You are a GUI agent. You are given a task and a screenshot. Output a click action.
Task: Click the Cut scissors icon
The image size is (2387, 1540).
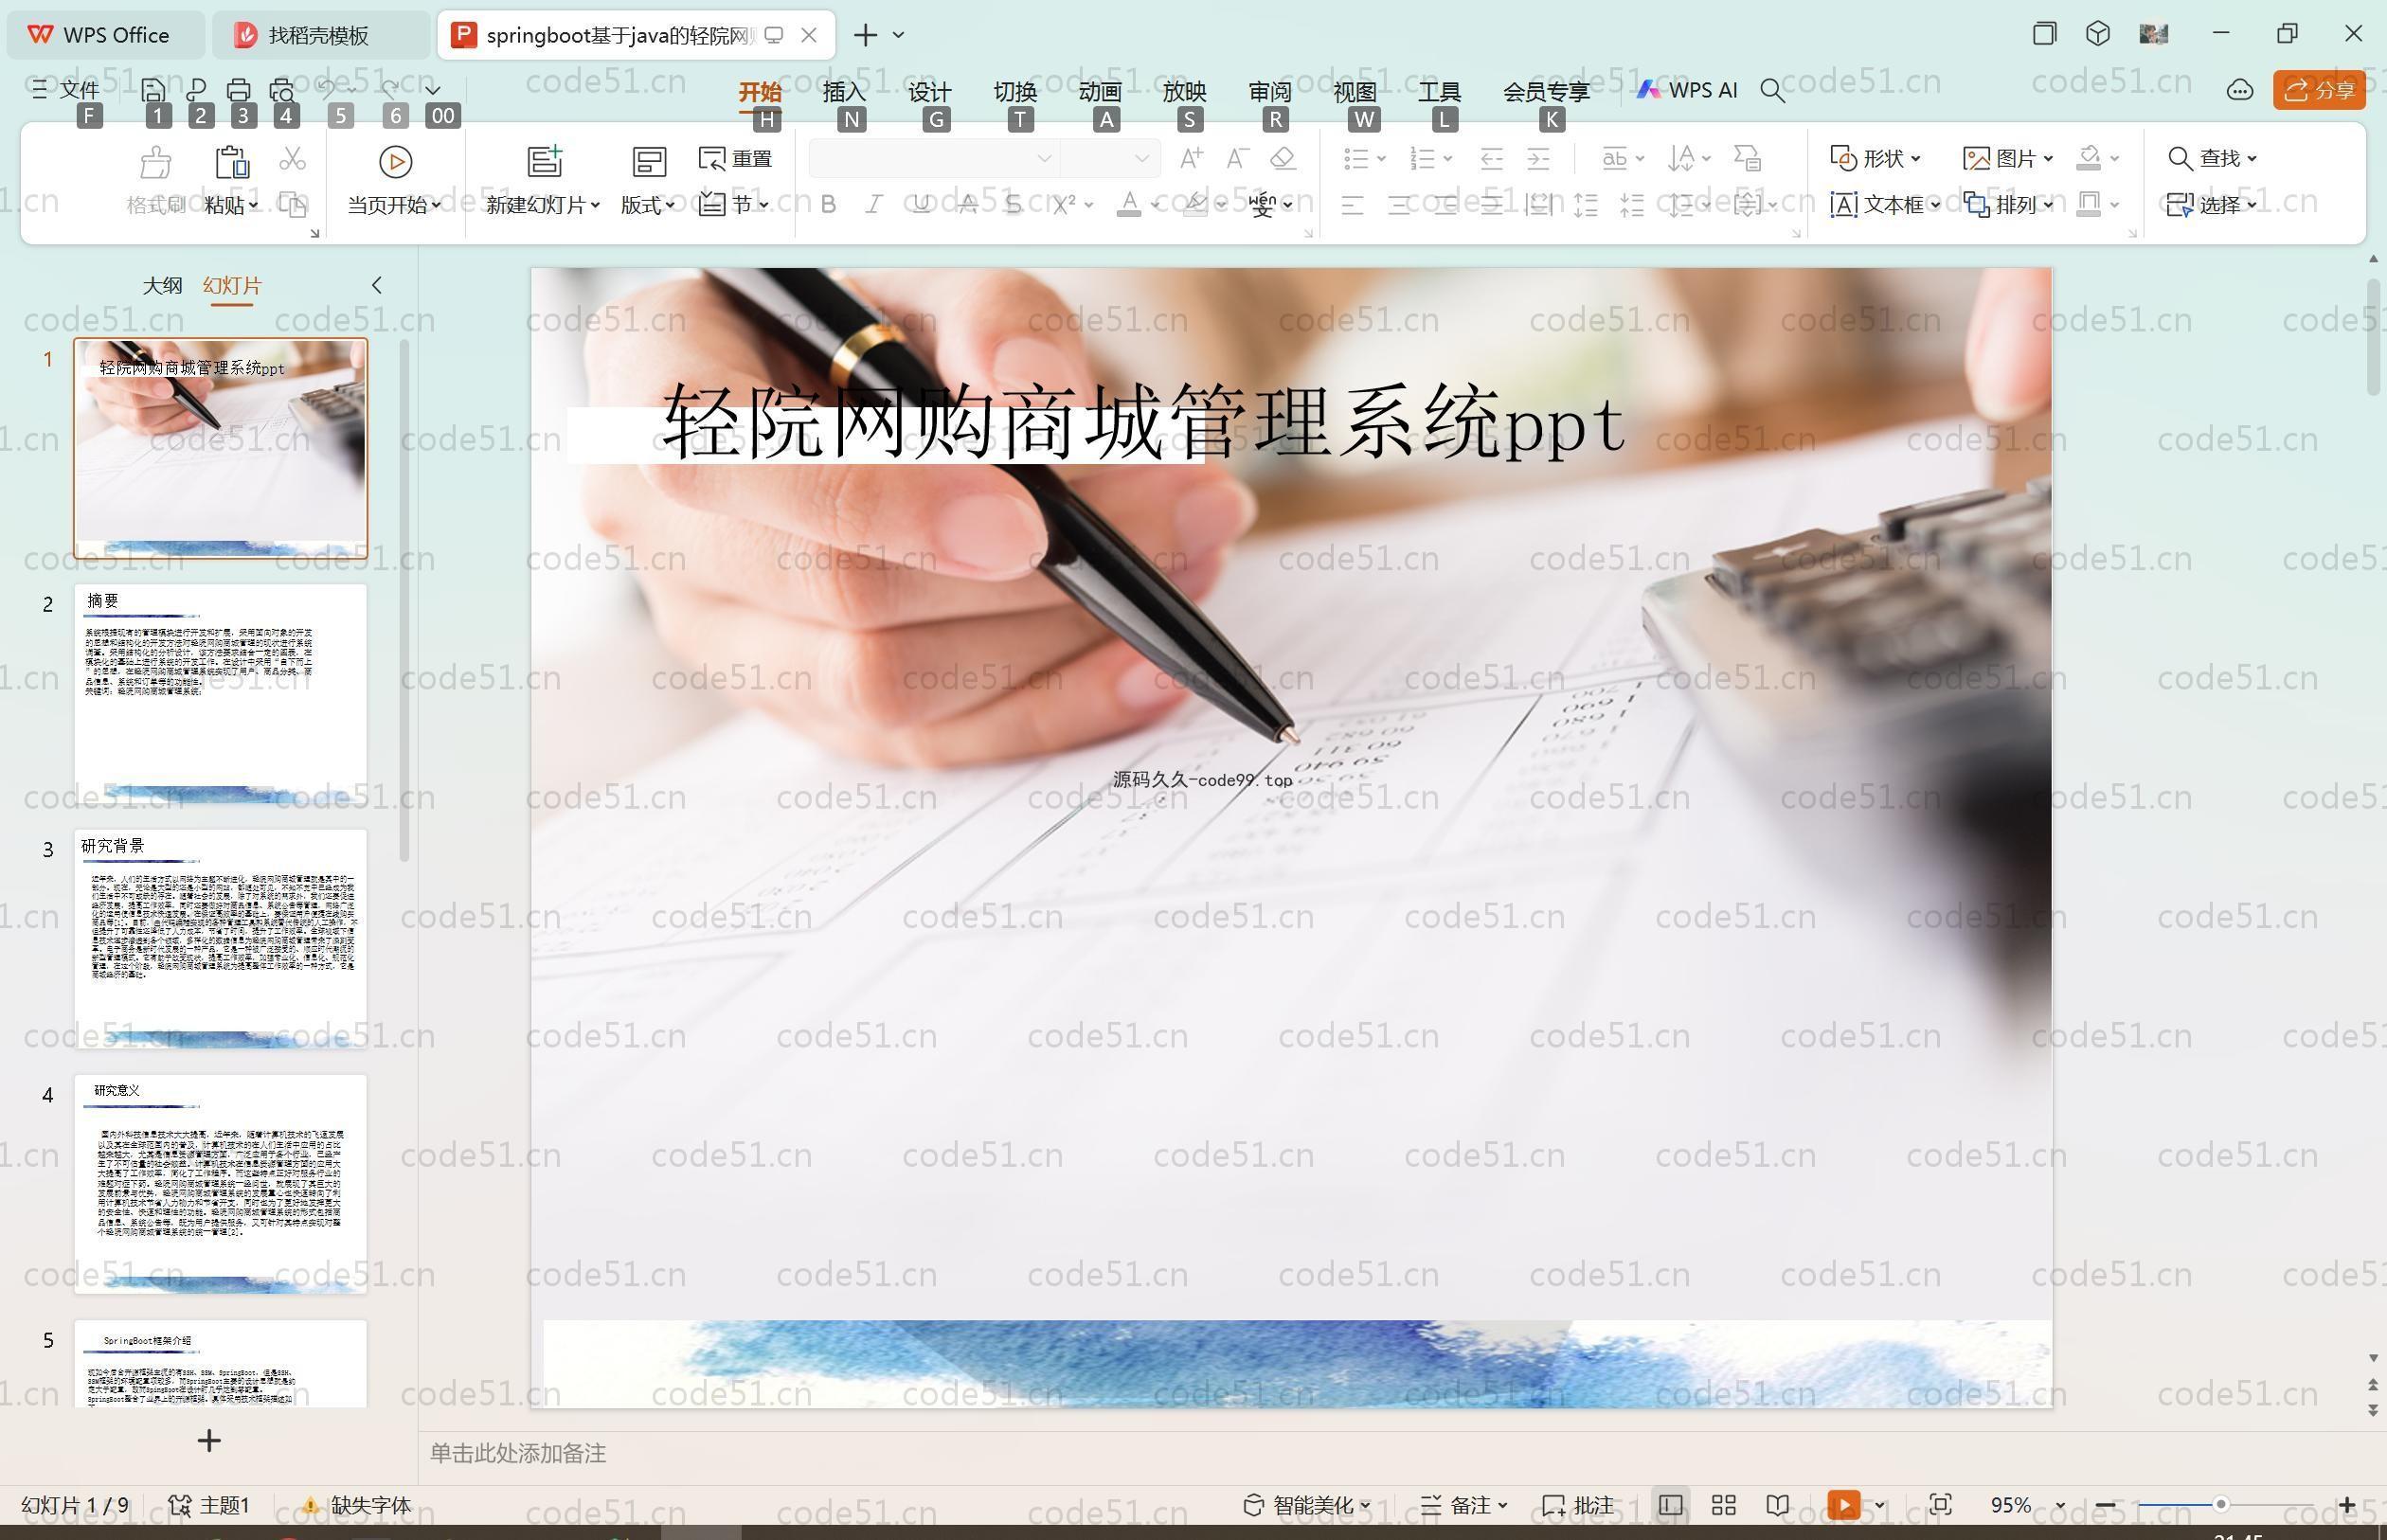click(x=292, y=158)
